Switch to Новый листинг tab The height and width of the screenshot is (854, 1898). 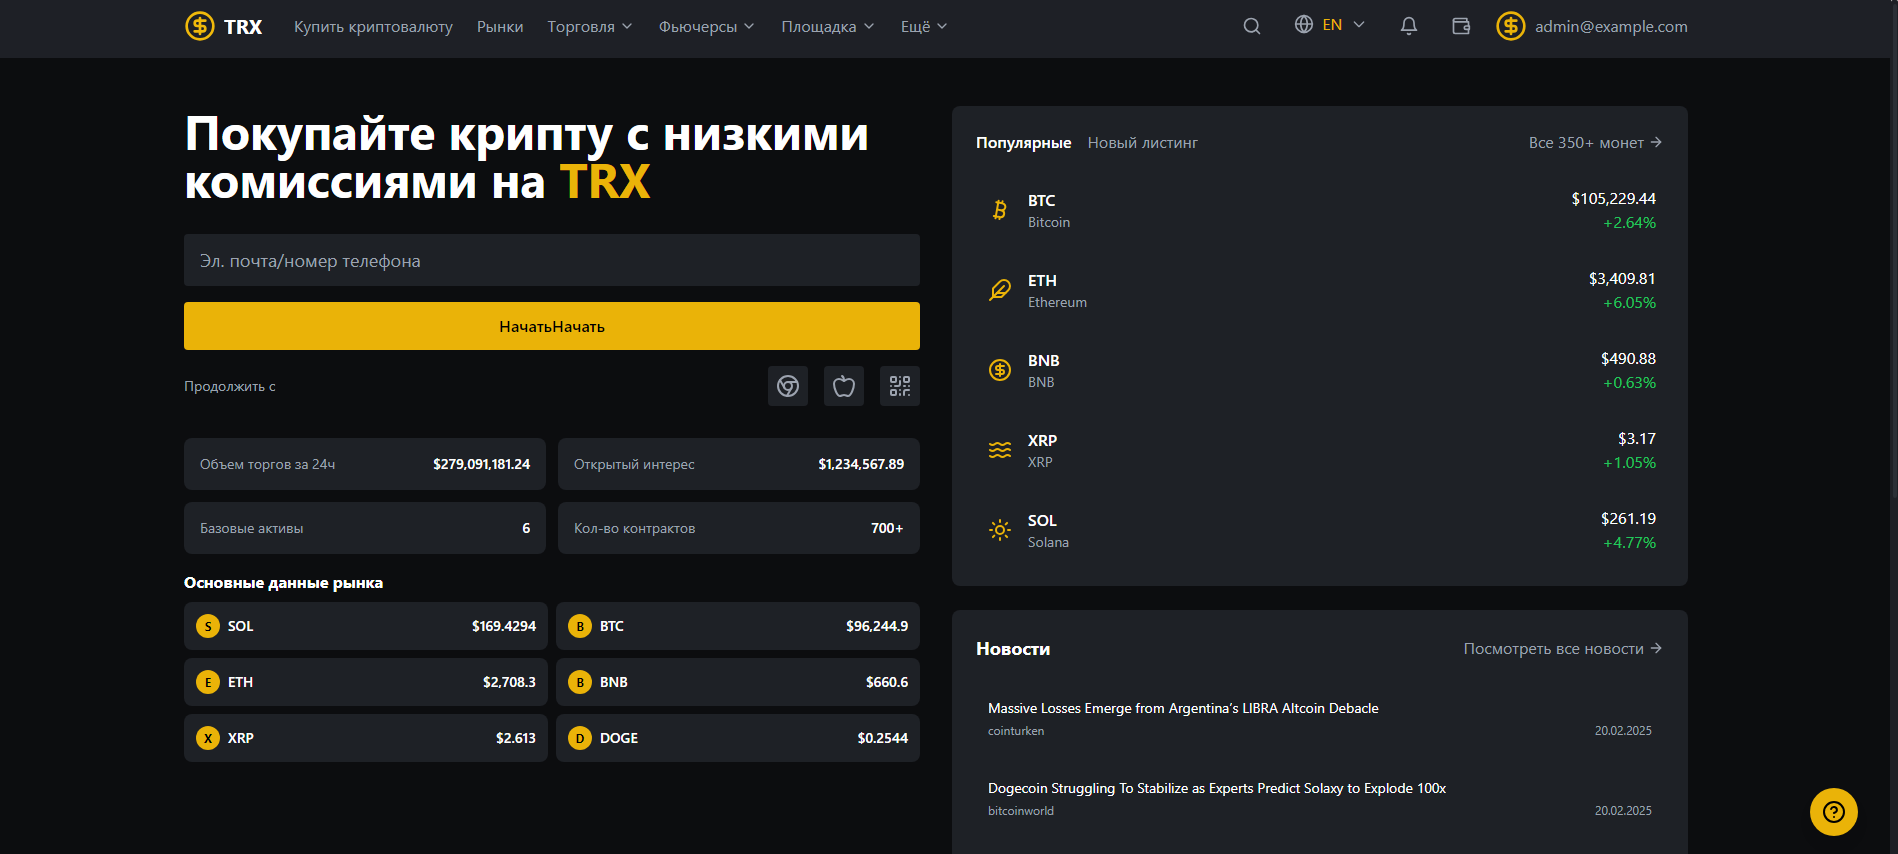point(1142,143)
